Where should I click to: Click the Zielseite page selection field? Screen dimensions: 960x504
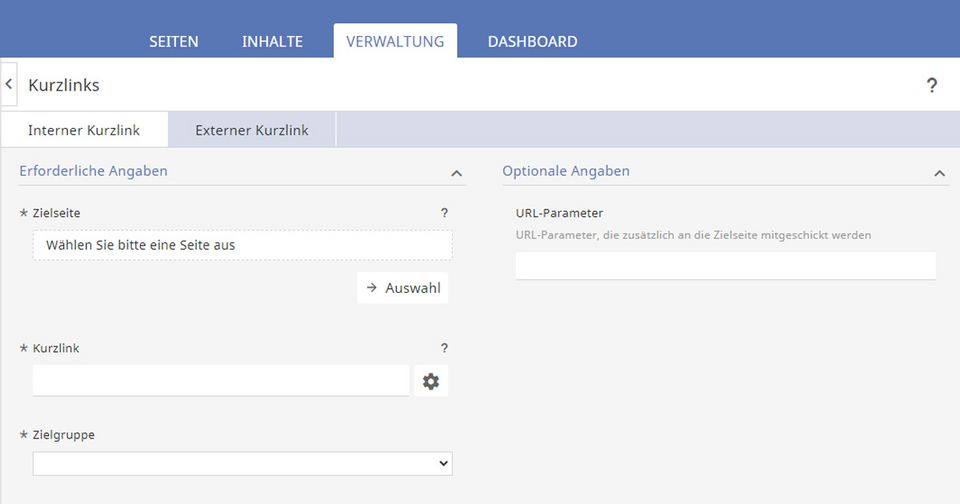(x=242, y=245)
